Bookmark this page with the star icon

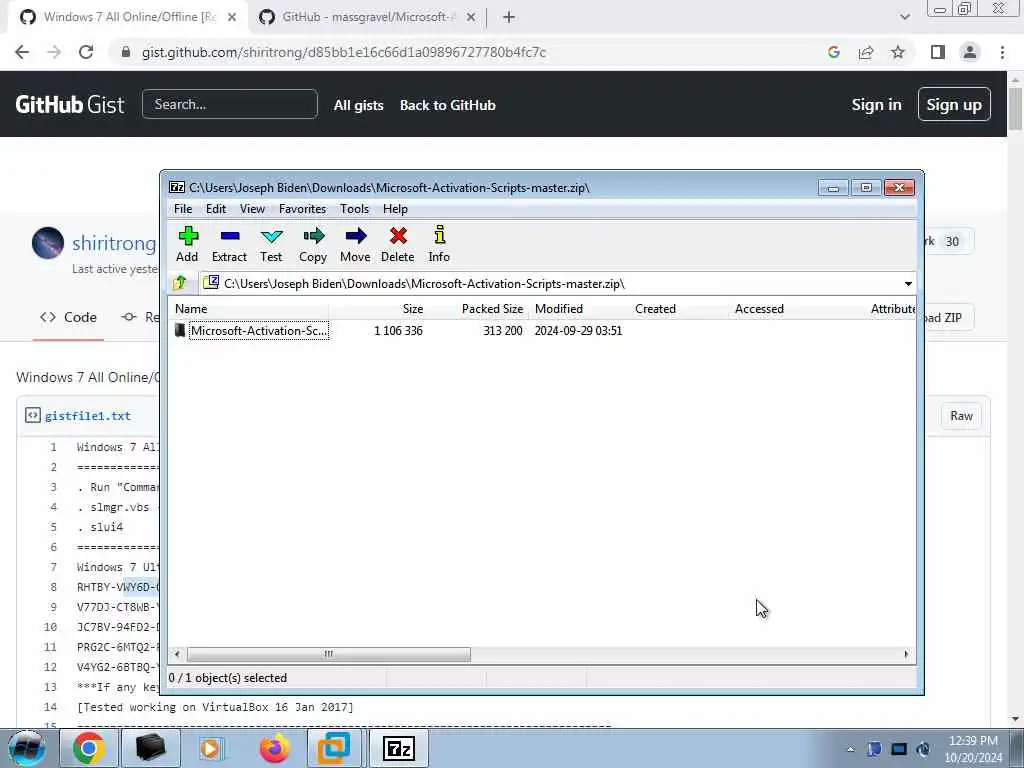pos(898,52)
